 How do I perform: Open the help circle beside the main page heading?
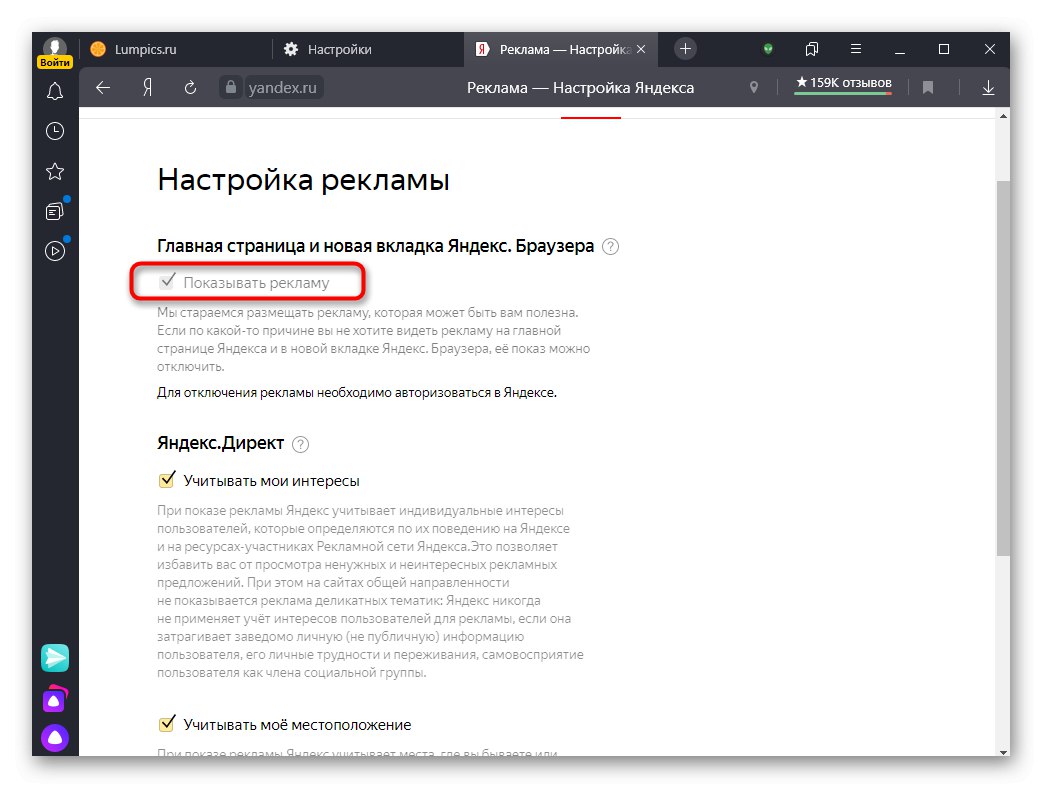pyautogui.click(x=610, y=245)
